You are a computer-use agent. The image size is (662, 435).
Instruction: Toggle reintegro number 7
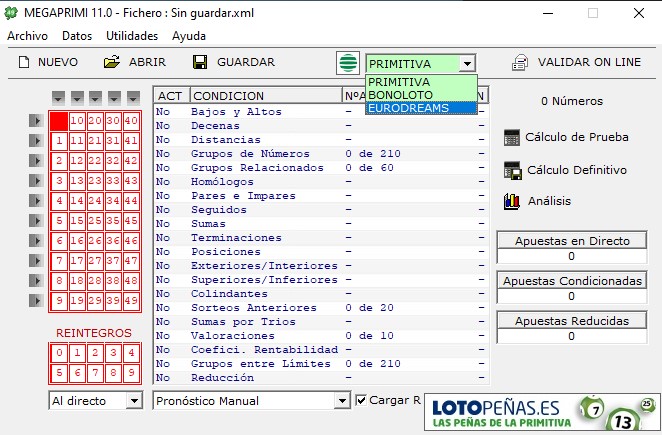pyautogui.click(x=95, y=373)
